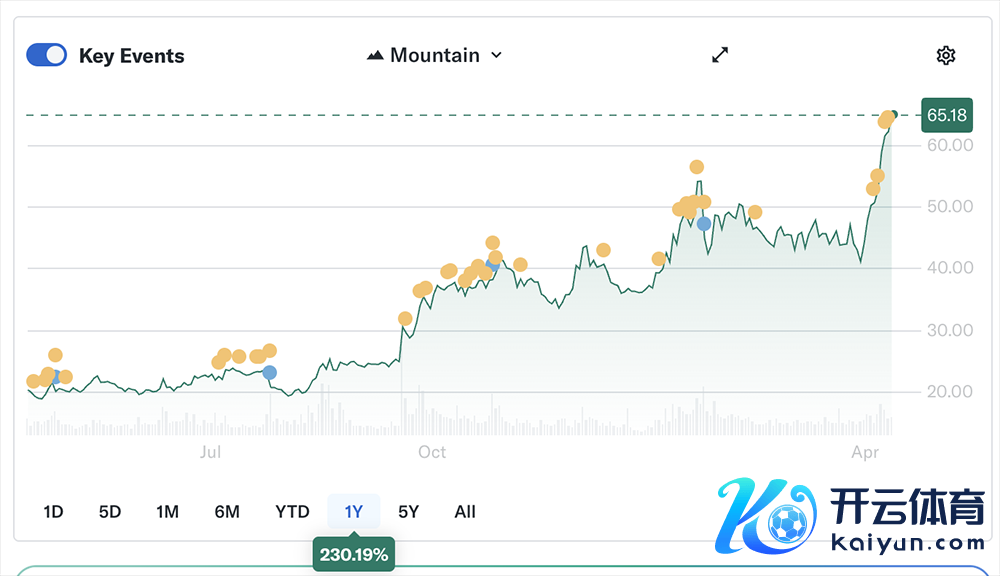Expand chart to full screen
The image size is (1000, 576).
click(720, 55)
